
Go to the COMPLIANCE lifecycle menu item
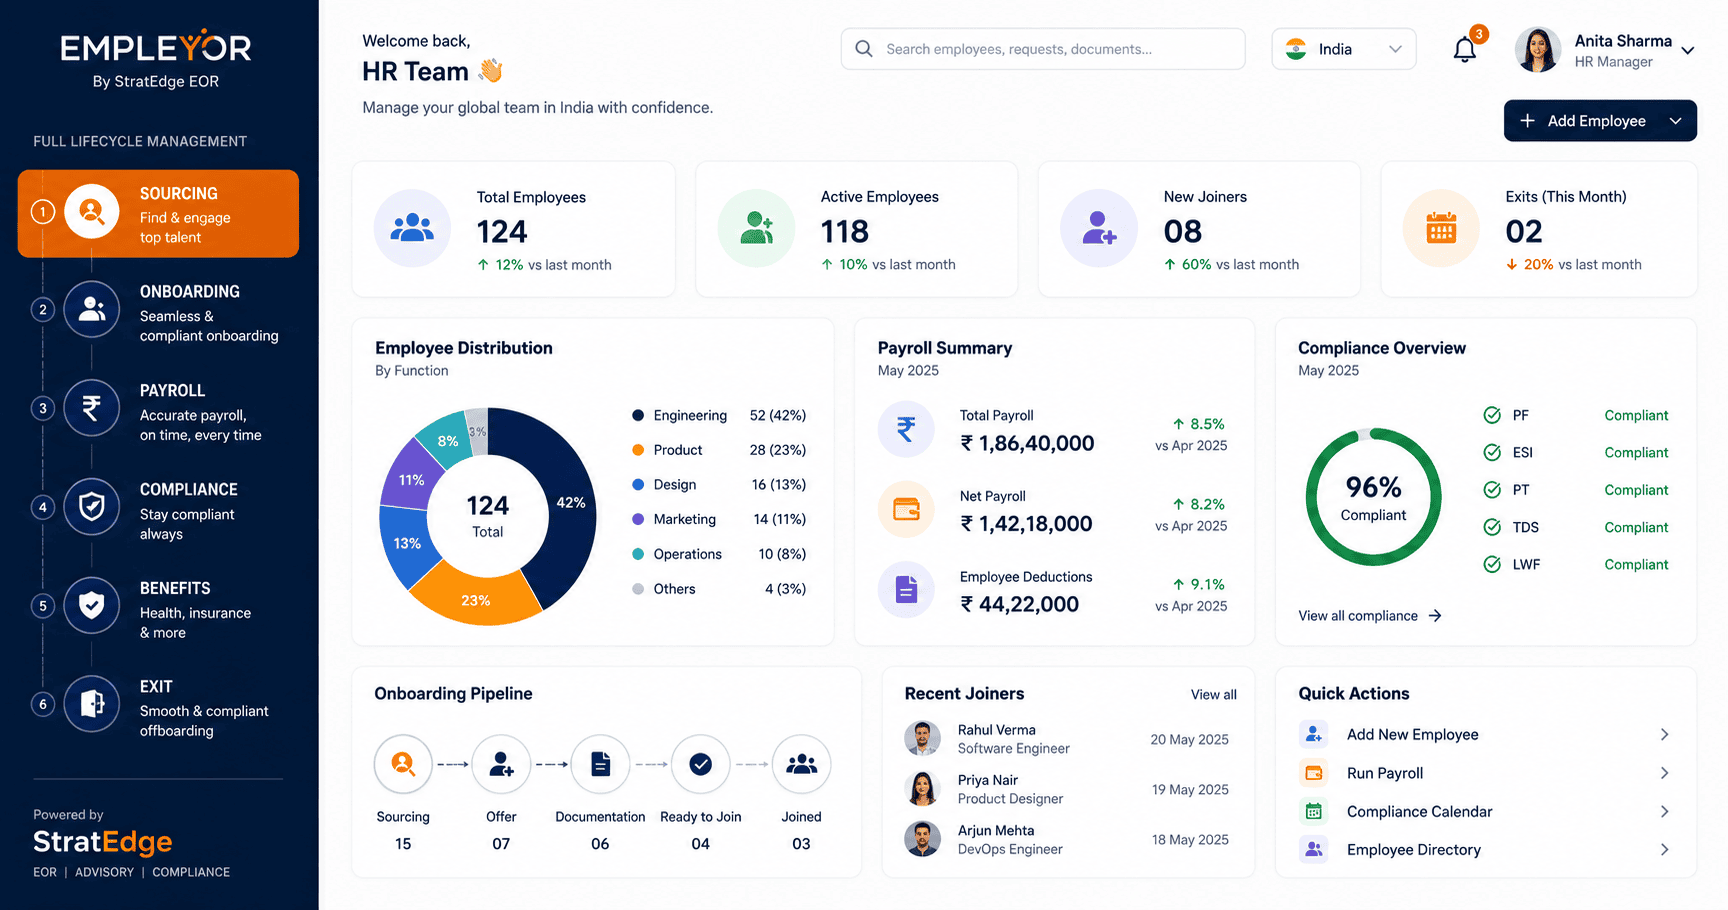point(158,510)
